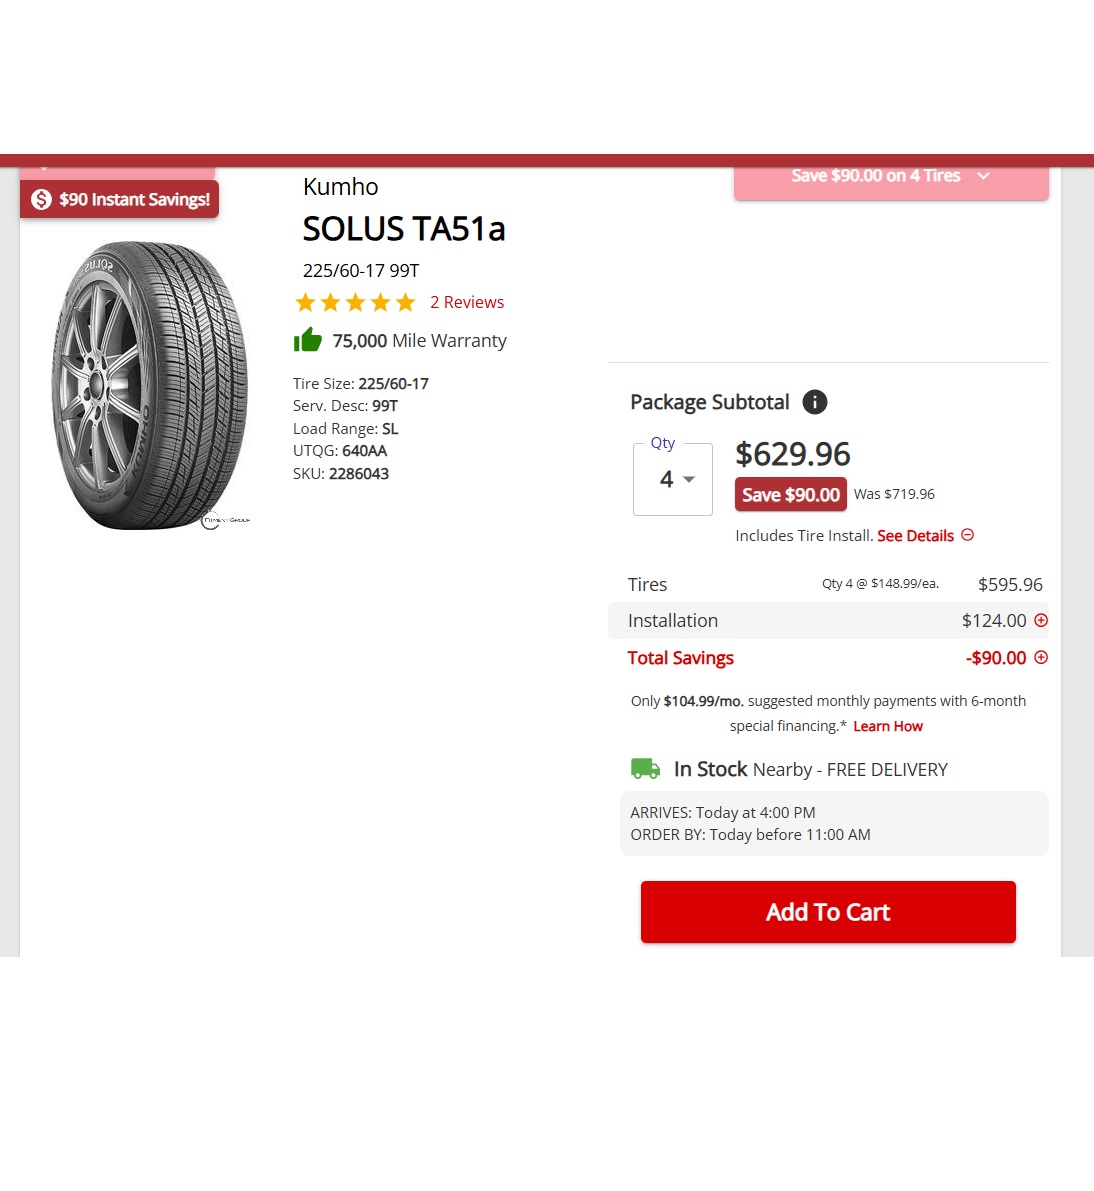Screen dimensions: 1094x1191
Task: Click Learn How financing link
Action: [887, 726]
